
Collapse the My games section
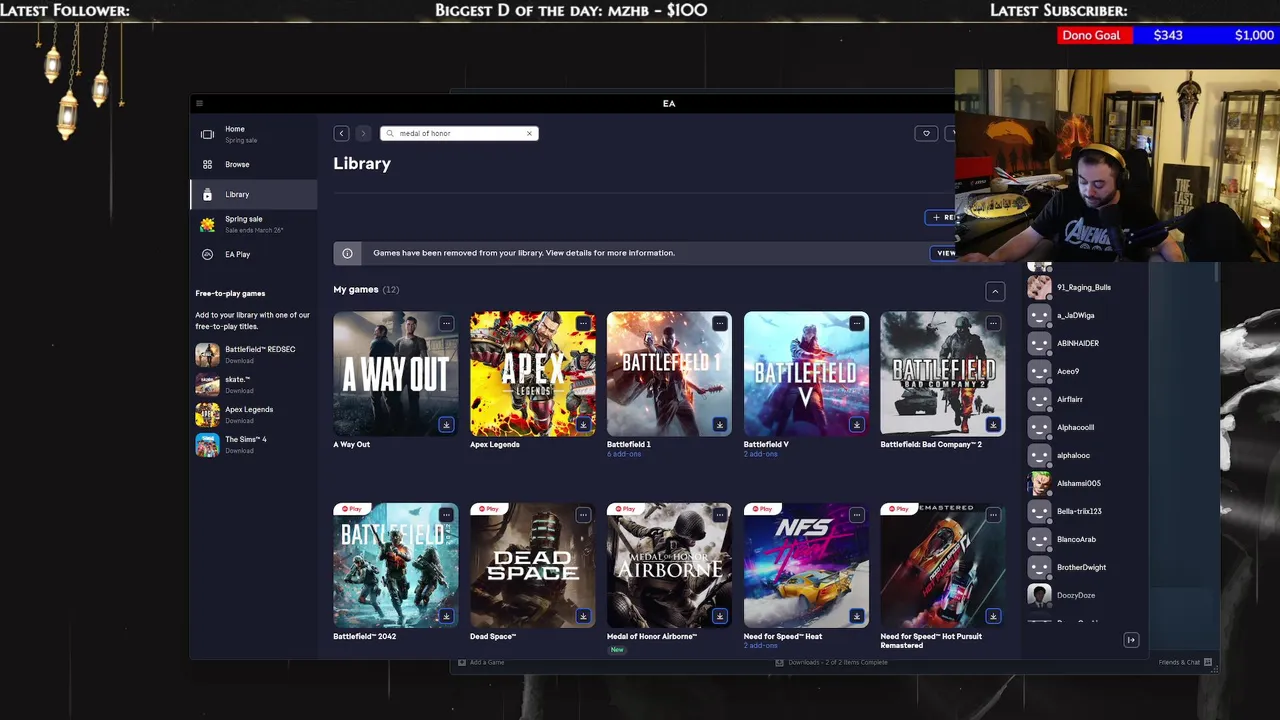pyautogui.click(x=995, y=291)
